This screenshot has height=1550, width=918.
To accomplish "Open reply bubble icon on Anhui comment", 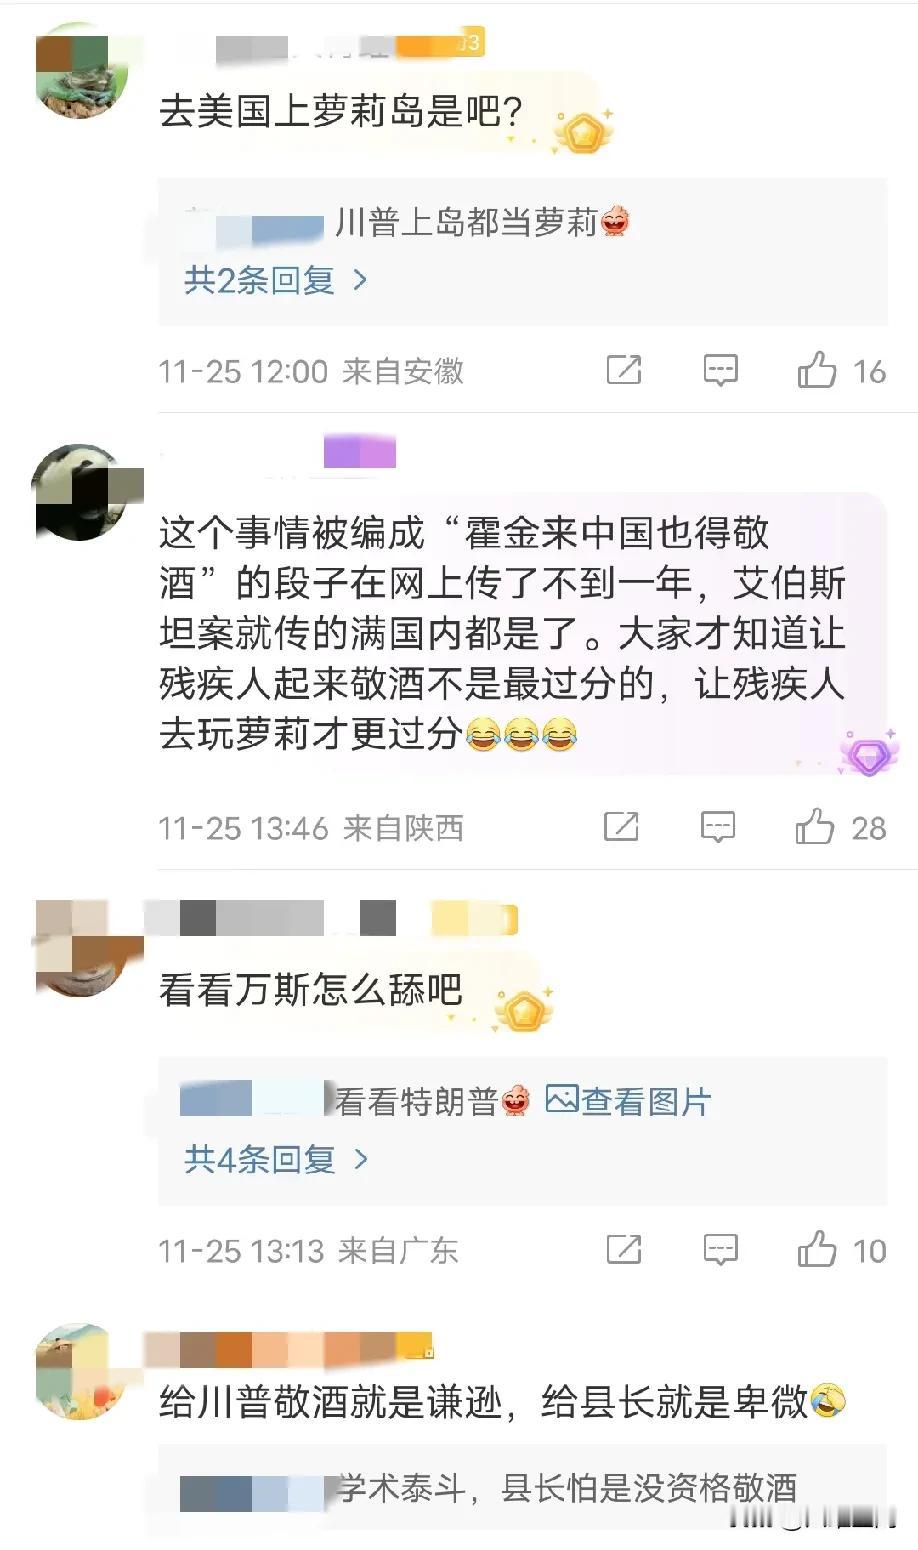I will point(720,371).
